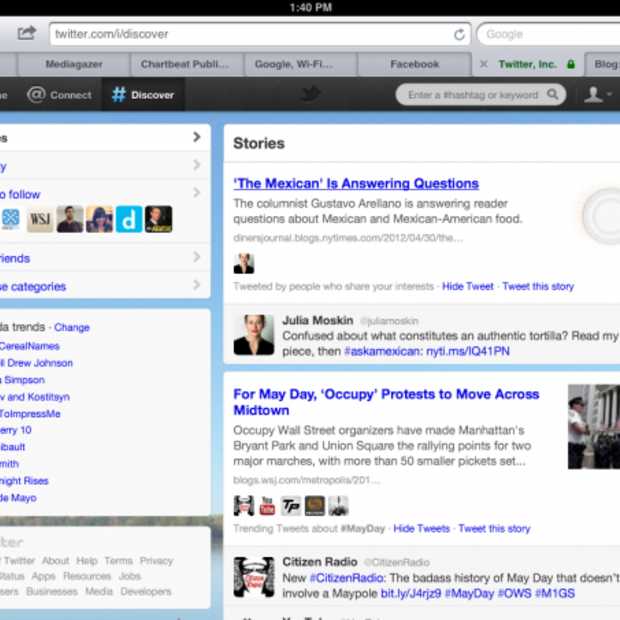Click the #OWS hashtag link

[x=514, y=594]
